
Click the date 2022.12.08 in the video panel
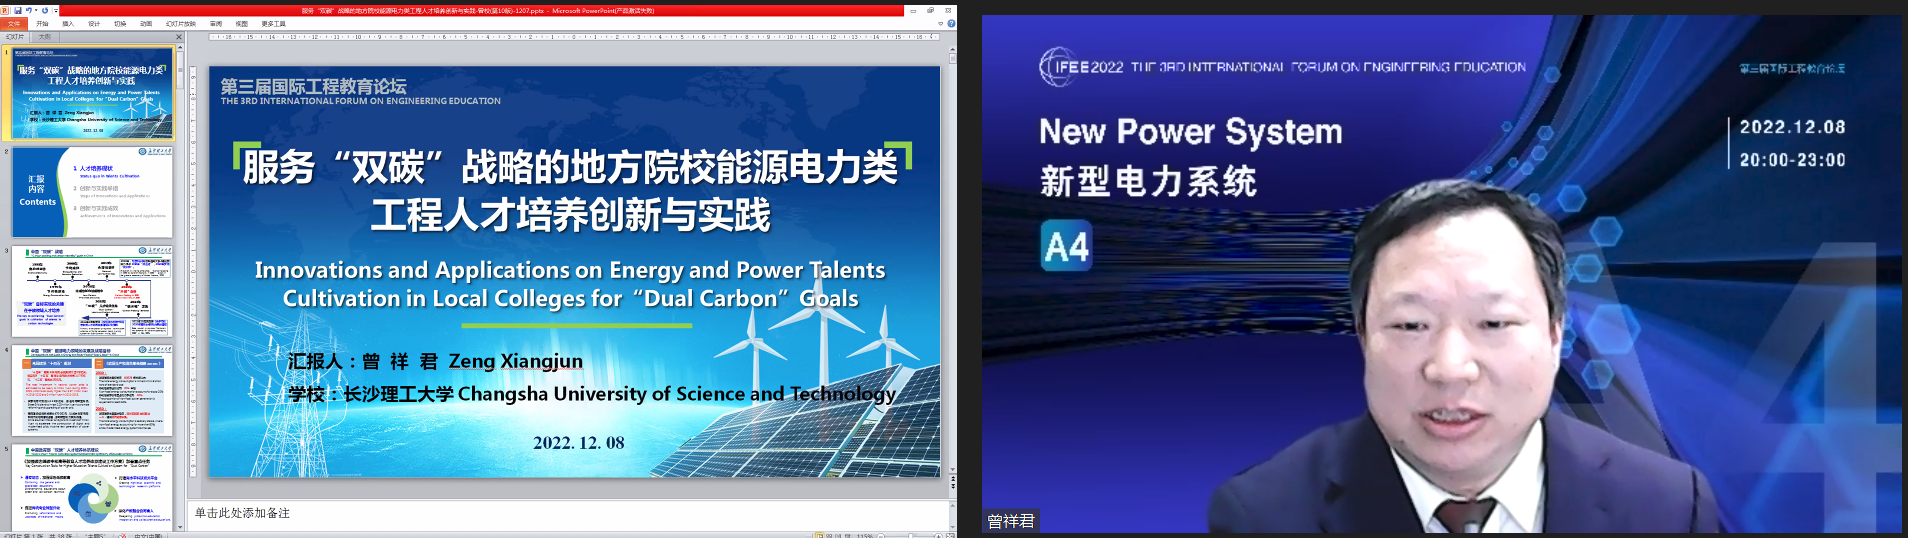point(1792,127)
